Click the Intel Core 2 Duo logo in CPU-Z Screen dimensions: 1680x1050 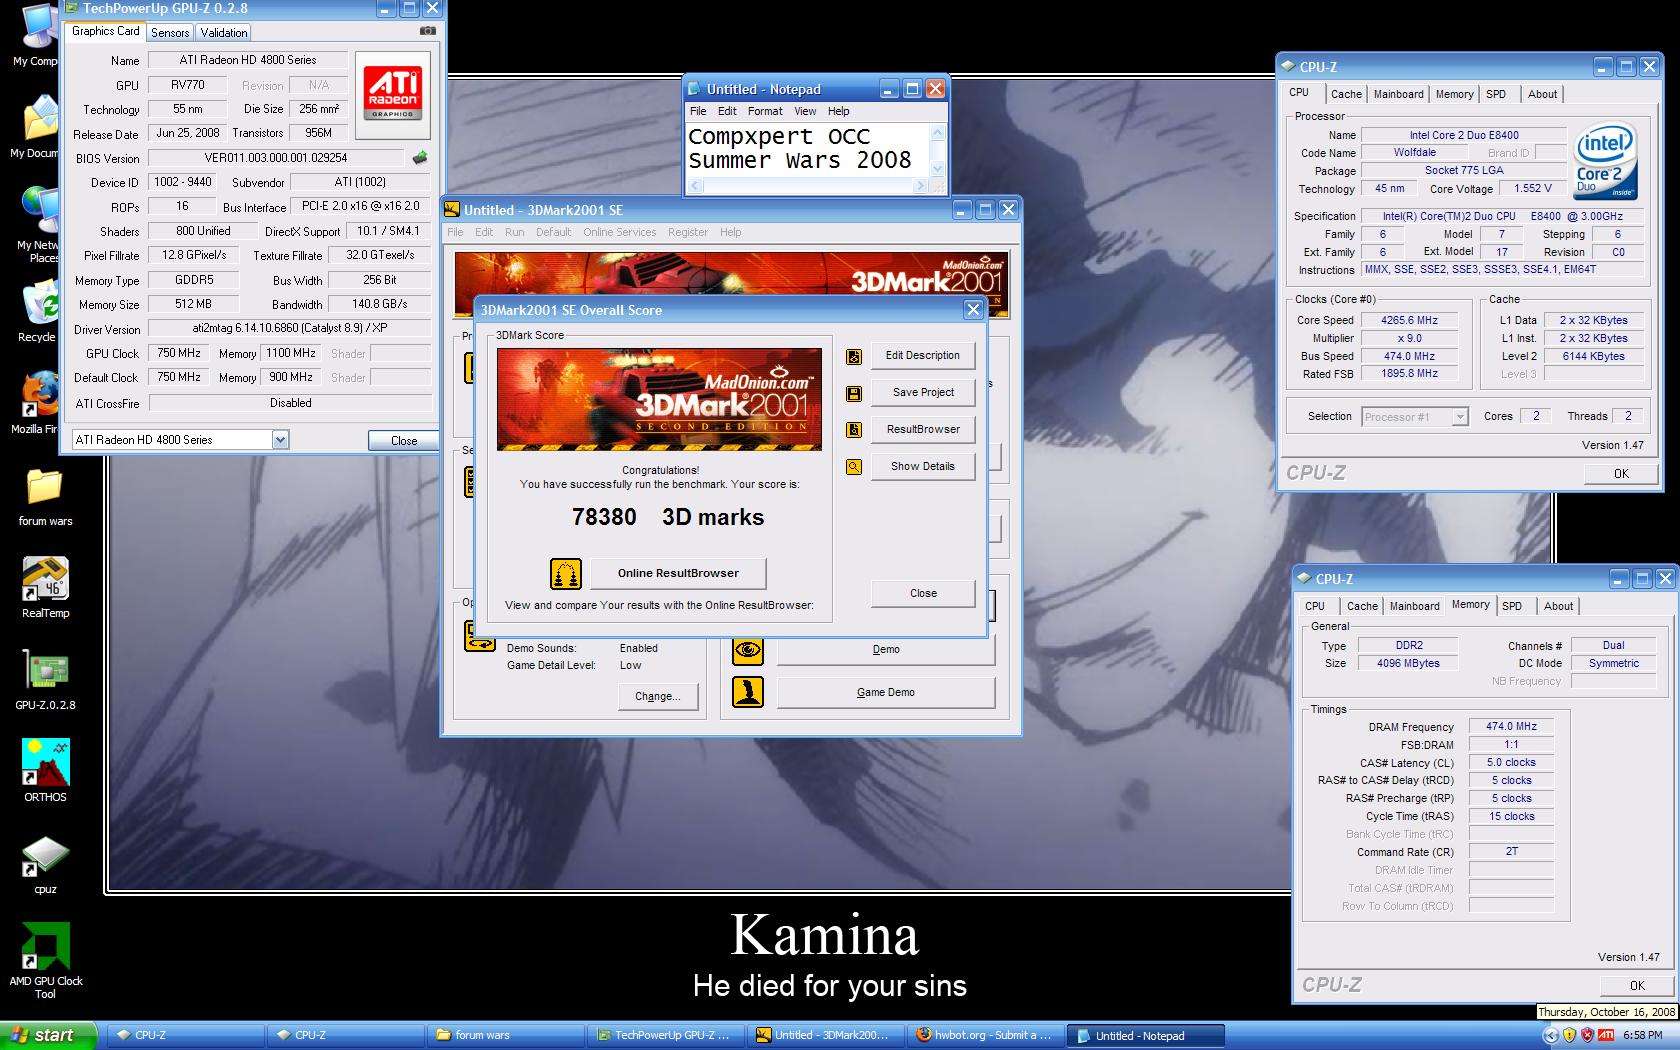[1604, 160]
